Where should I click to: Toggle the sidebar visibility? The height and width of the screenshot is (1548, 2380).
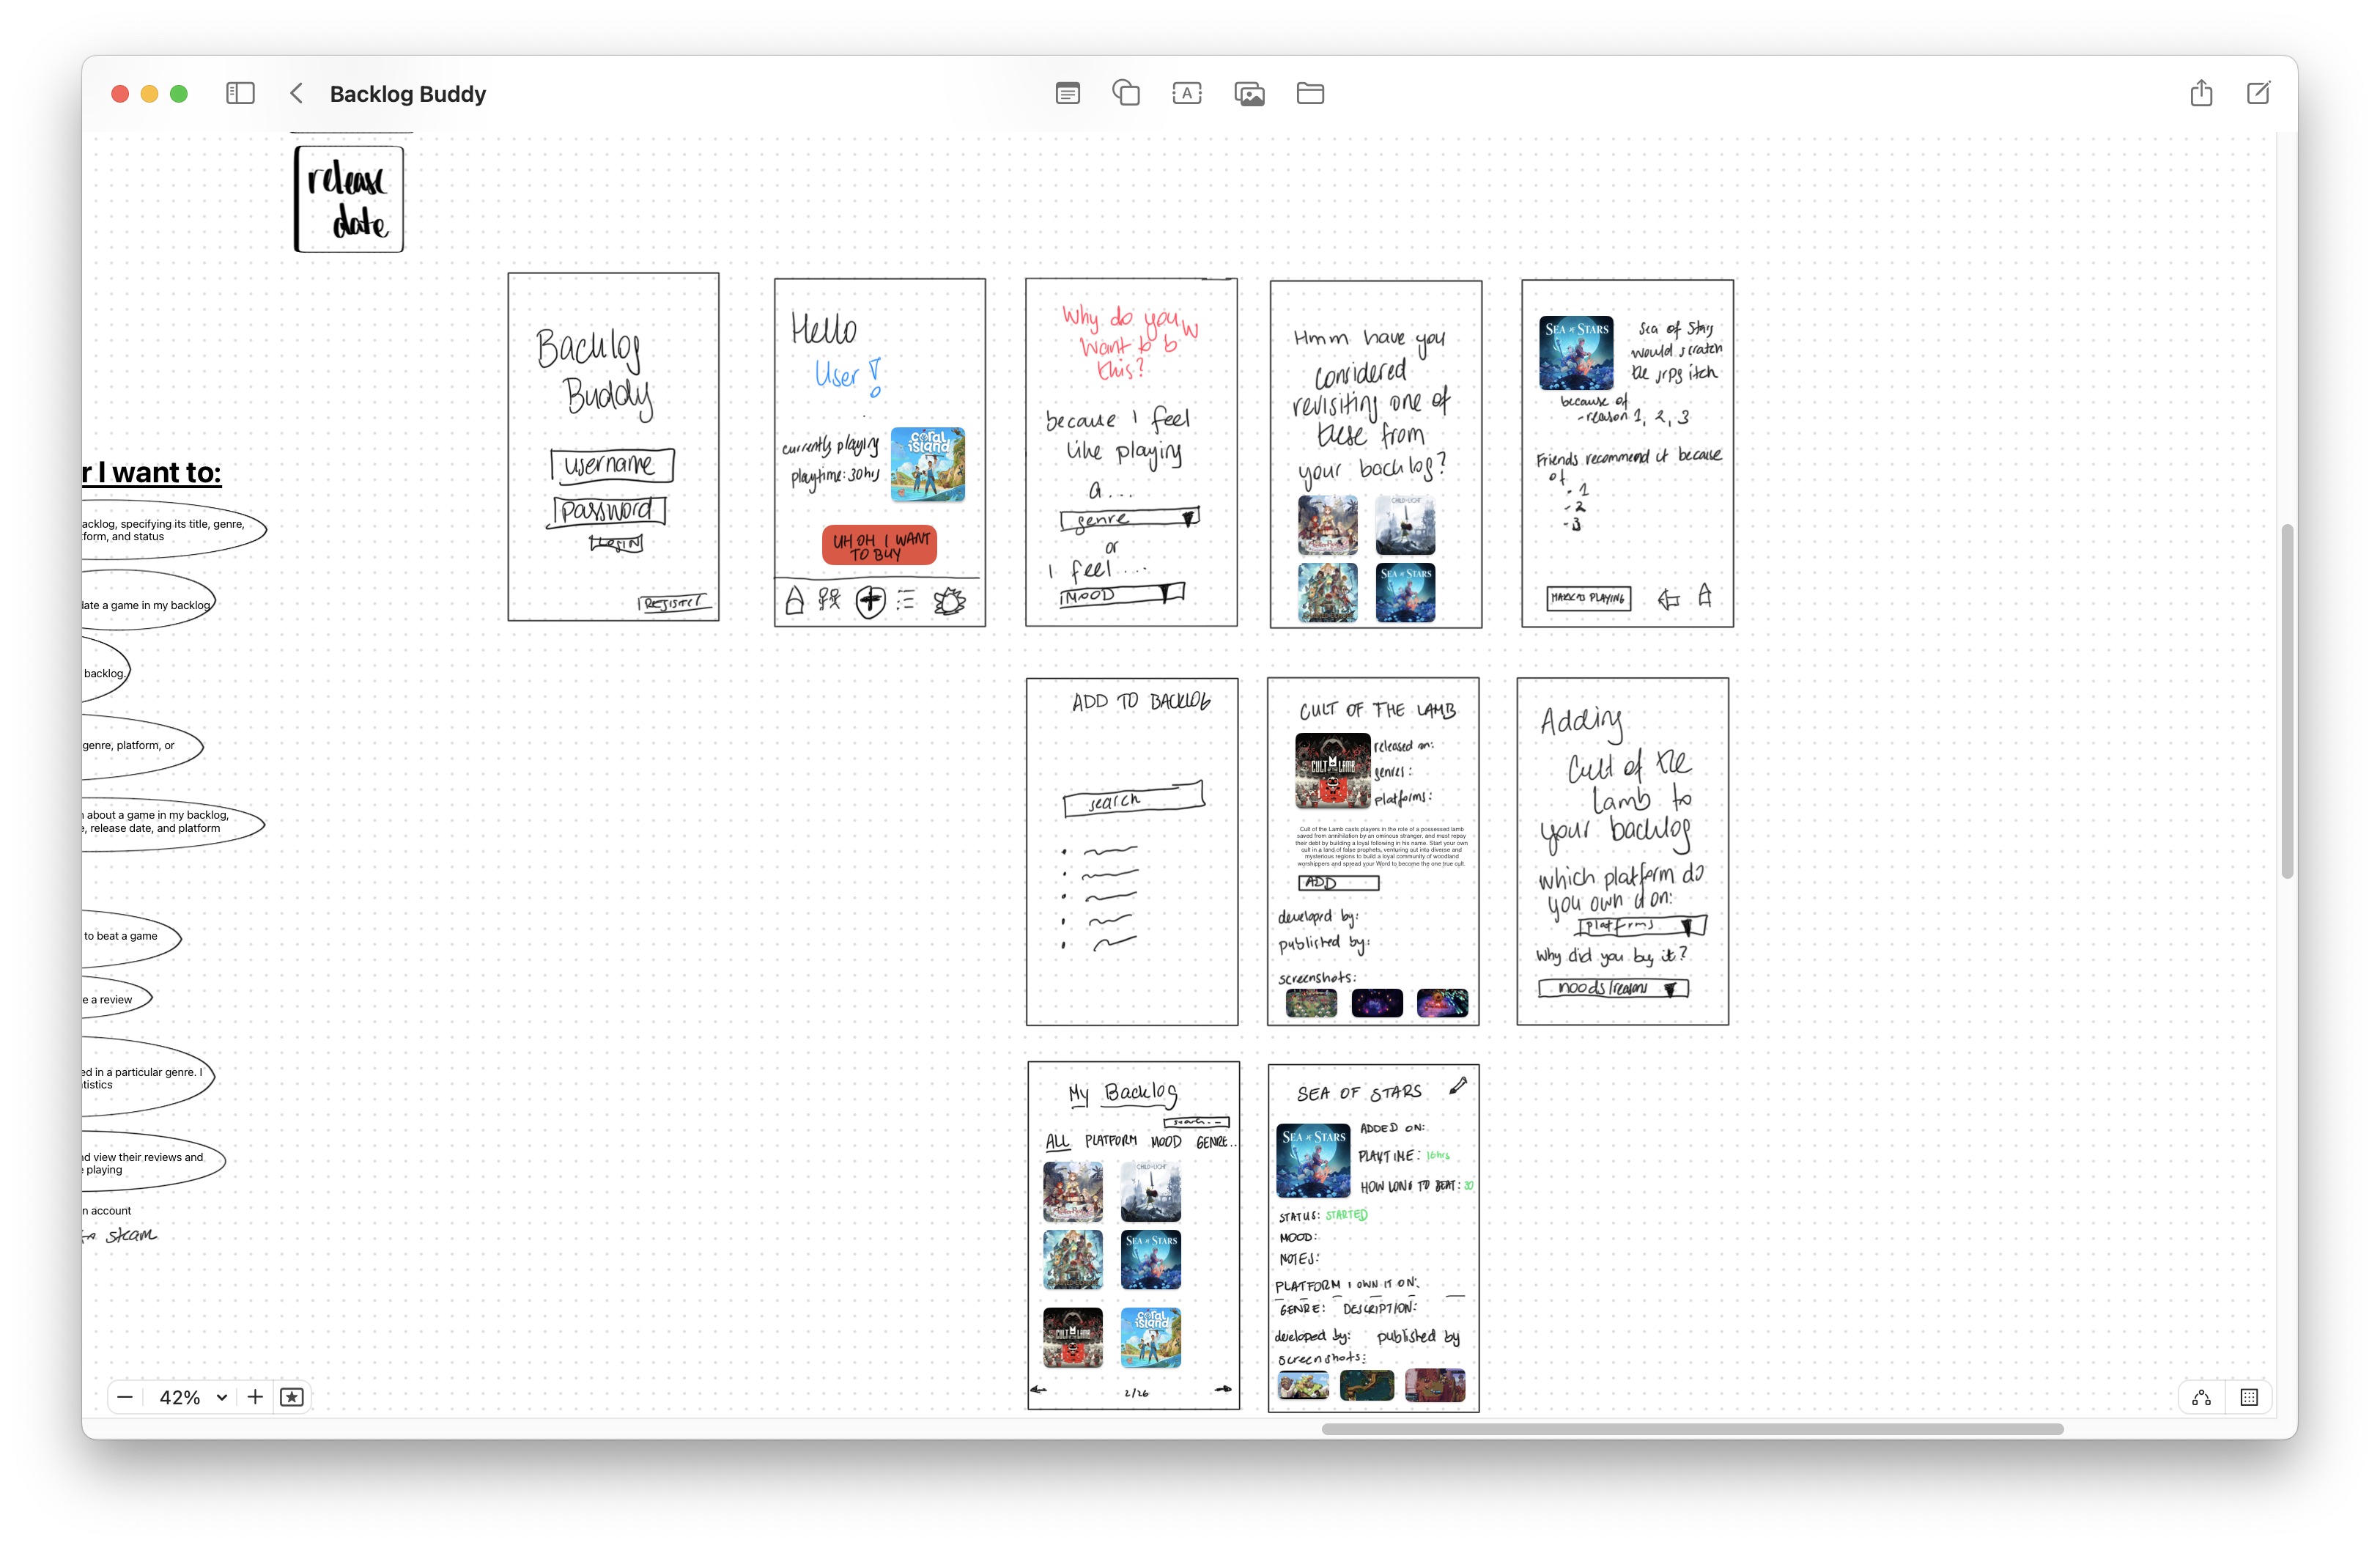(x=240, y=93)
